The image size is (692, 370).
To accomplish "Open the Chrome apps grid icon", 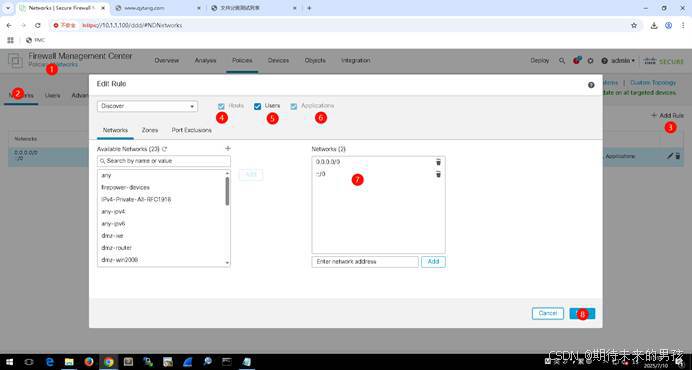I will tap(11, 40).
